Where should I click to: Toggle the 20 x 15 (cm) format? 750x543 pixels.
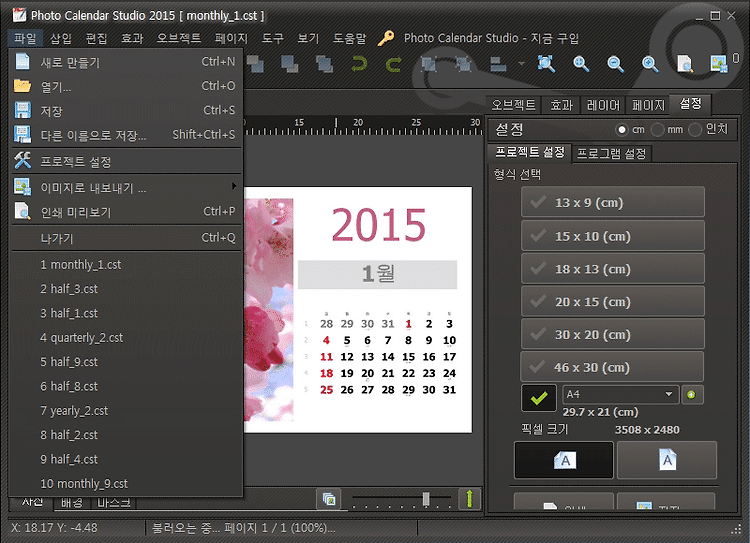tap(613, 302)
